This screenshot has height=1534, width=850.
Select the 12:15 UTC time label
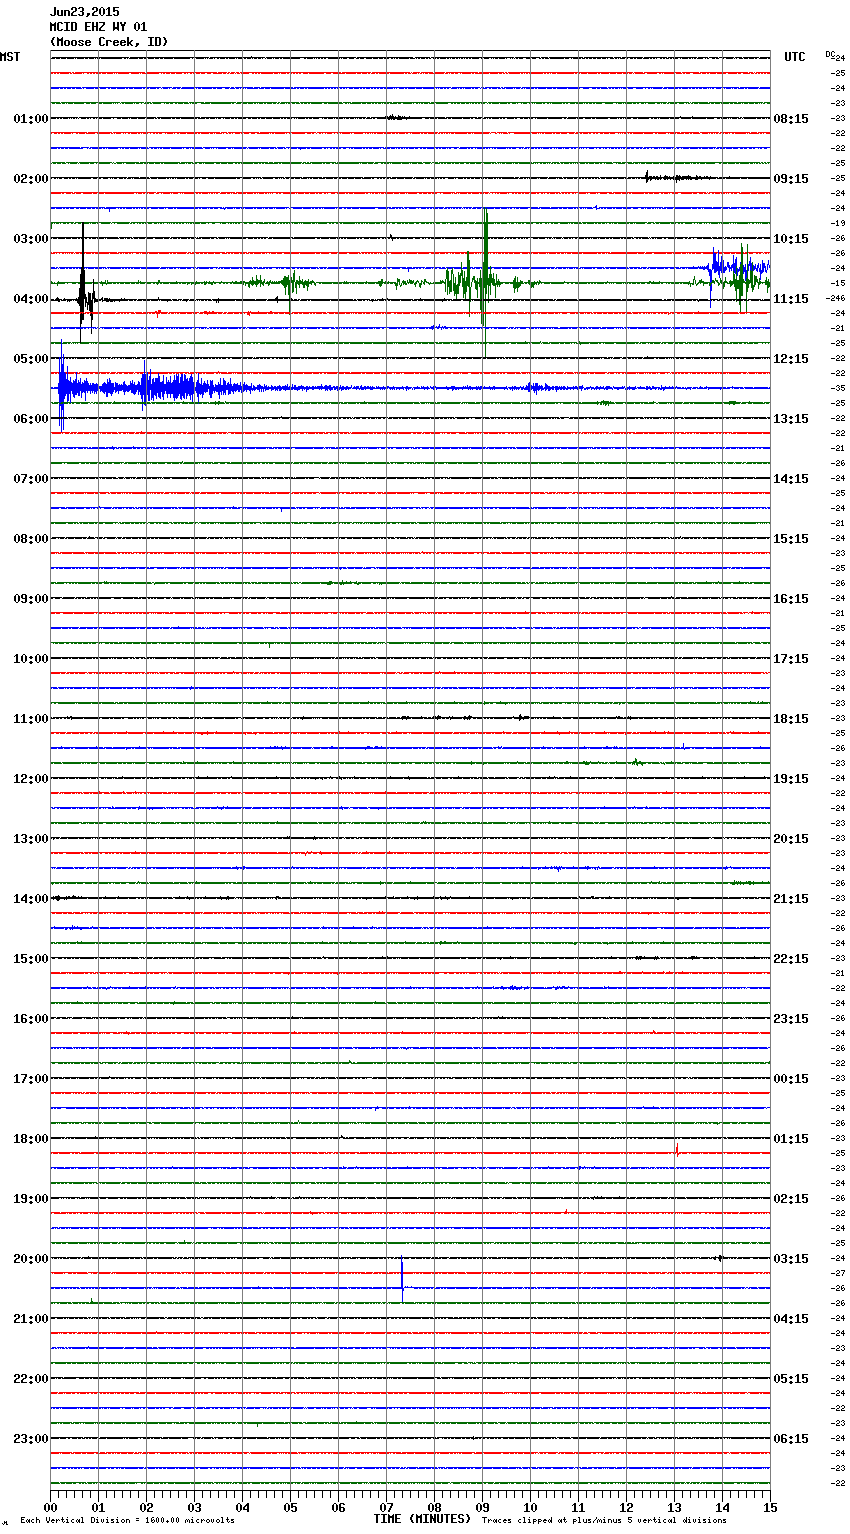pos(791,359)
